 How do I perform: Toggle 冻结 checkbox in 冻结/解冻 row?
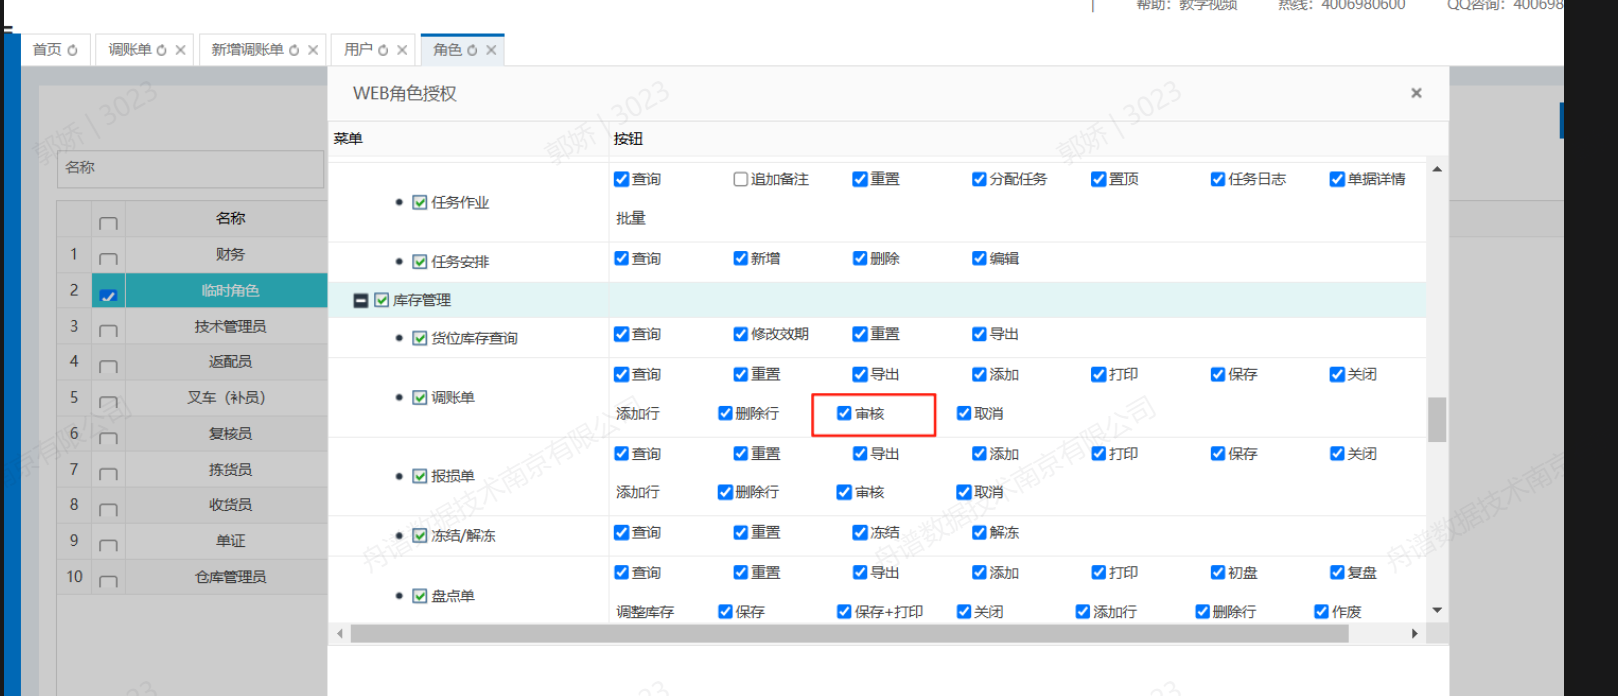point(860,533)
